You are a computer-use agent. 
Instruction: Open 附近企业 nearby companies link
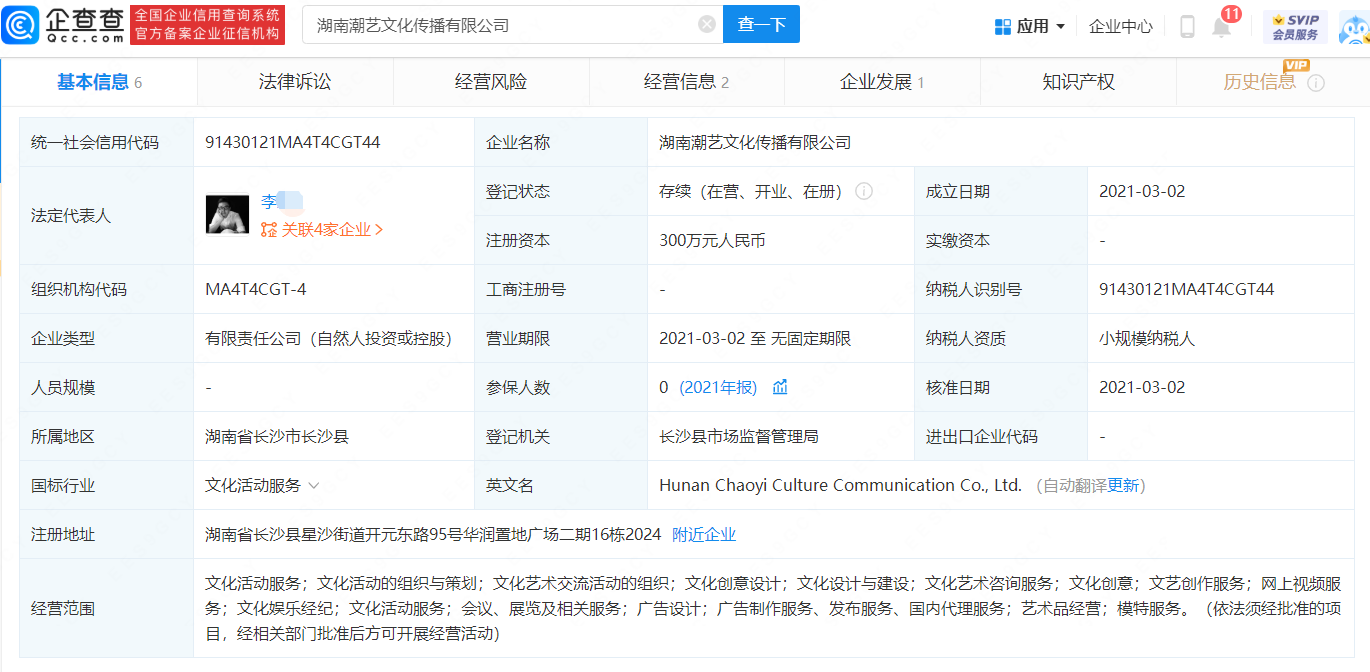point(704,535)
